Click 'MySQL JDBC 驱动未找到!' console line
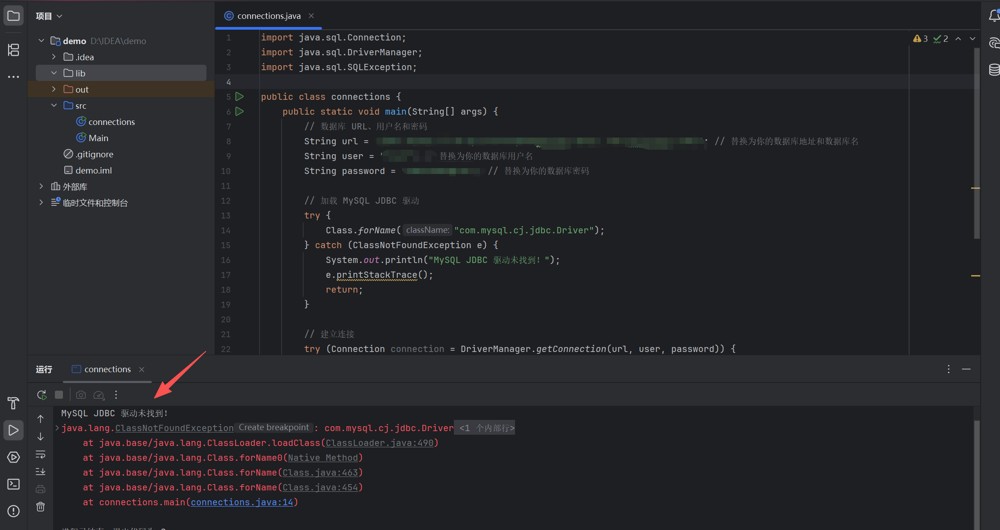Image resolution: width=1000 pixels, height=530 pixels. pos(115,413)
